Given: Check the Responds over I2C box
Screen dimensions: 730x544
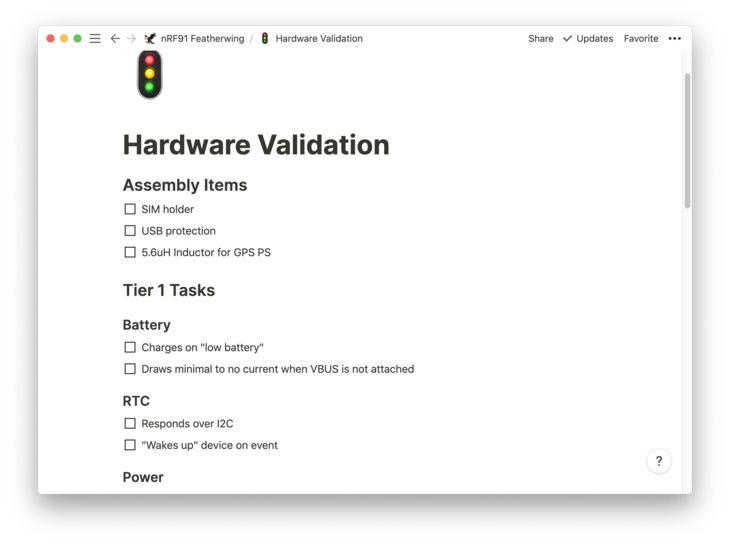Looking at the screenshot, I should [130, 423].
